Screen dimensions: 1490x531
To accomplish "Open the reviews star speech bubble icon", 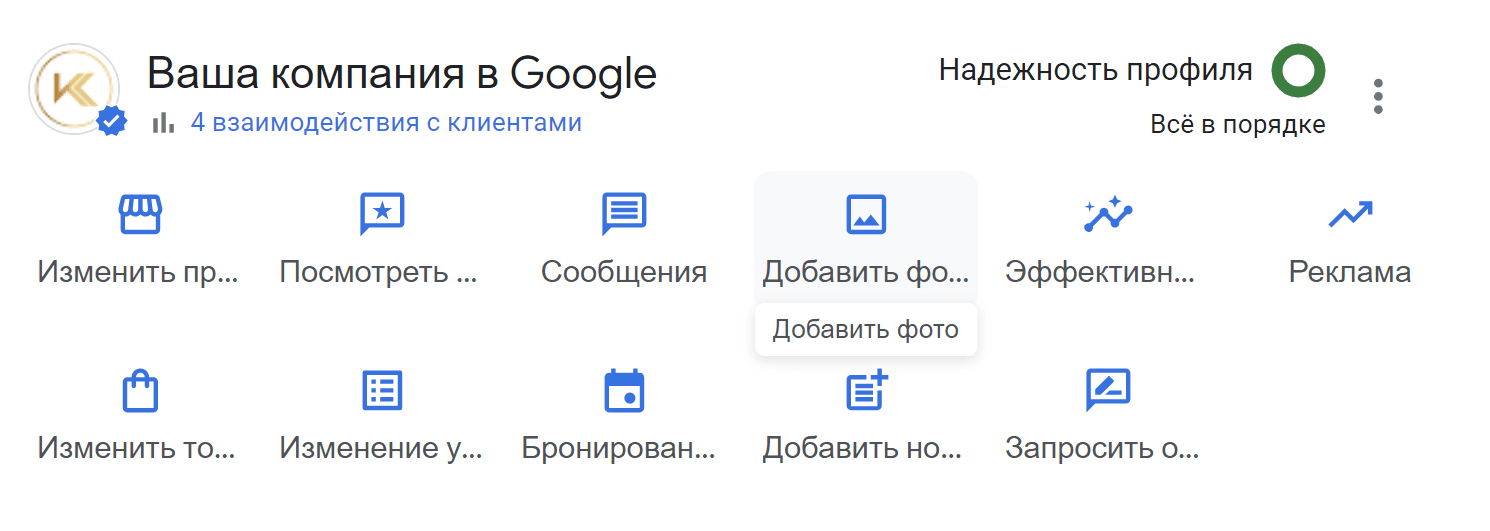I will [x=381, y=214].
